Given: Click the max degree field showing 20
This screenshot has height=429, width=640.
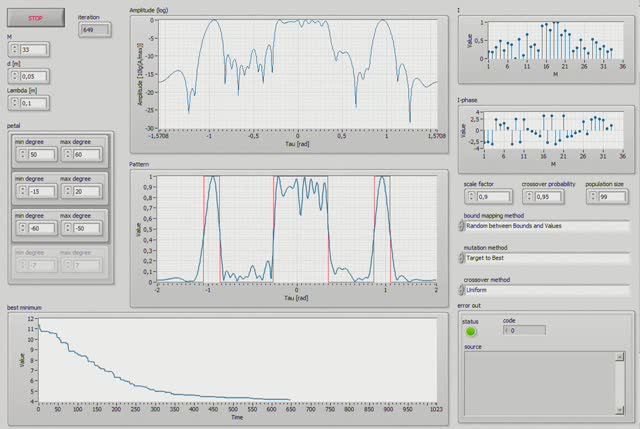Looking at the screenshot, I should point(87,191).
